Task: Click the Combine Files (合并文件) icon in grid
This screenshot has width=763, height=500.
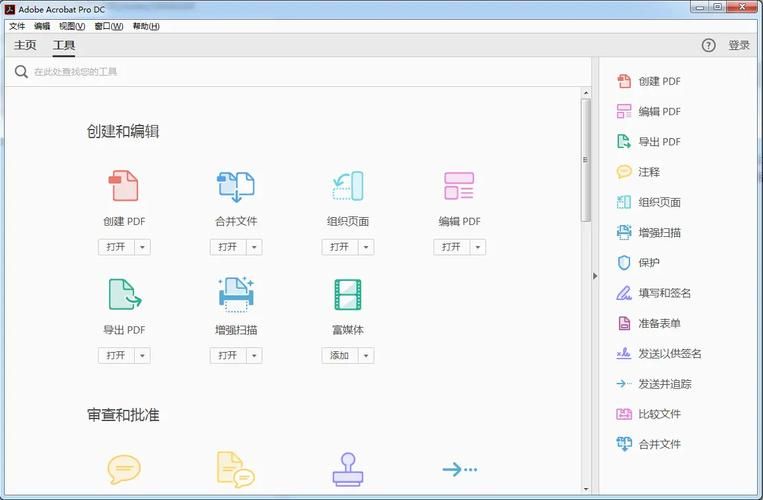Action: 236,186
